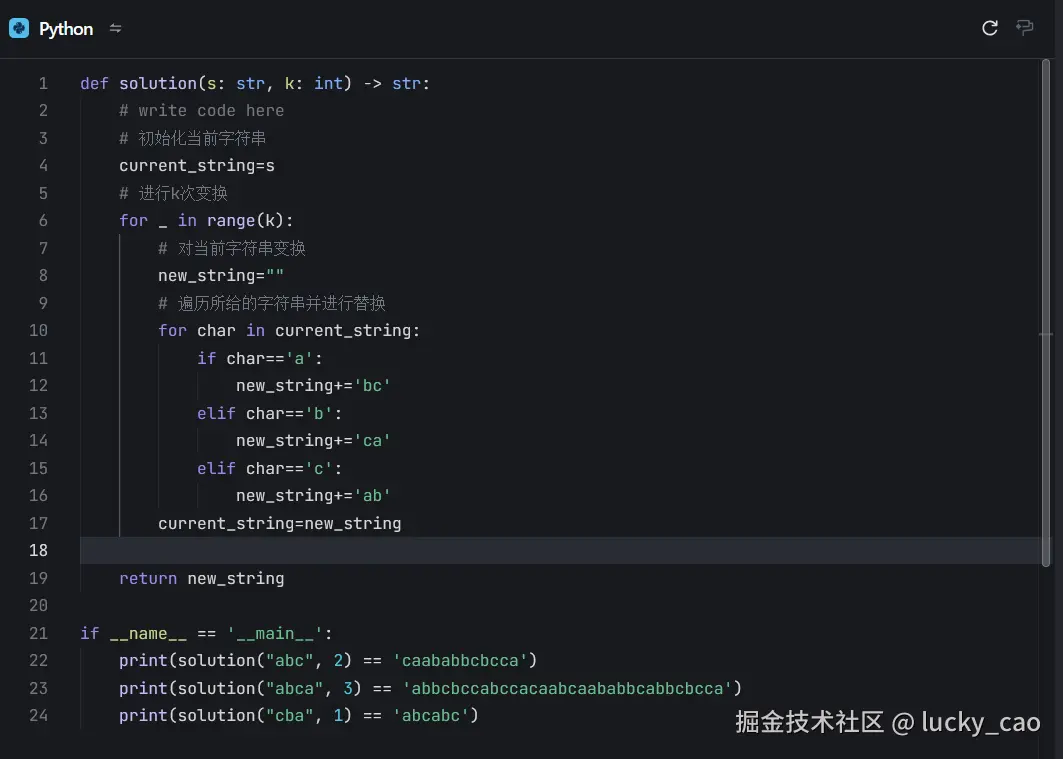Click the 'def solution' function definition line

255,83
